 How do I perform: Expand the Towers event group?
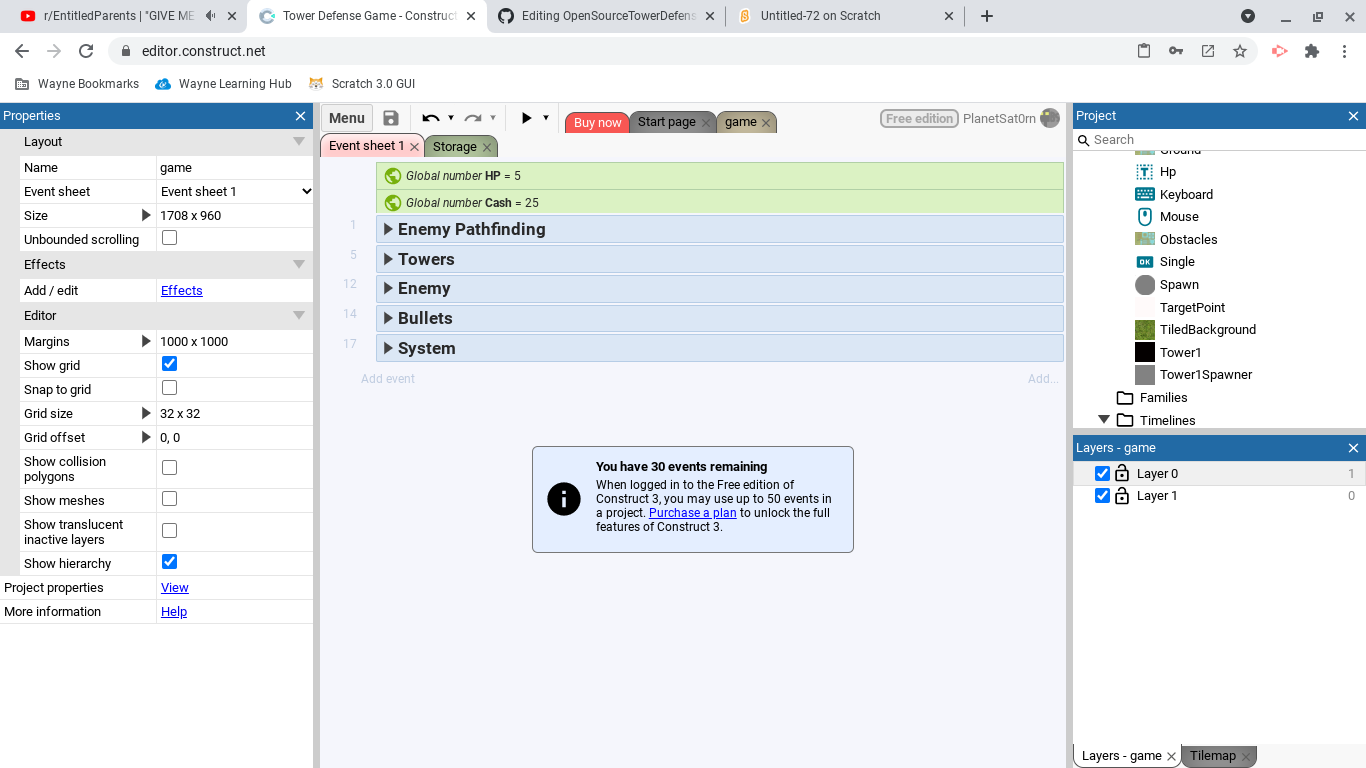(389, 259)
